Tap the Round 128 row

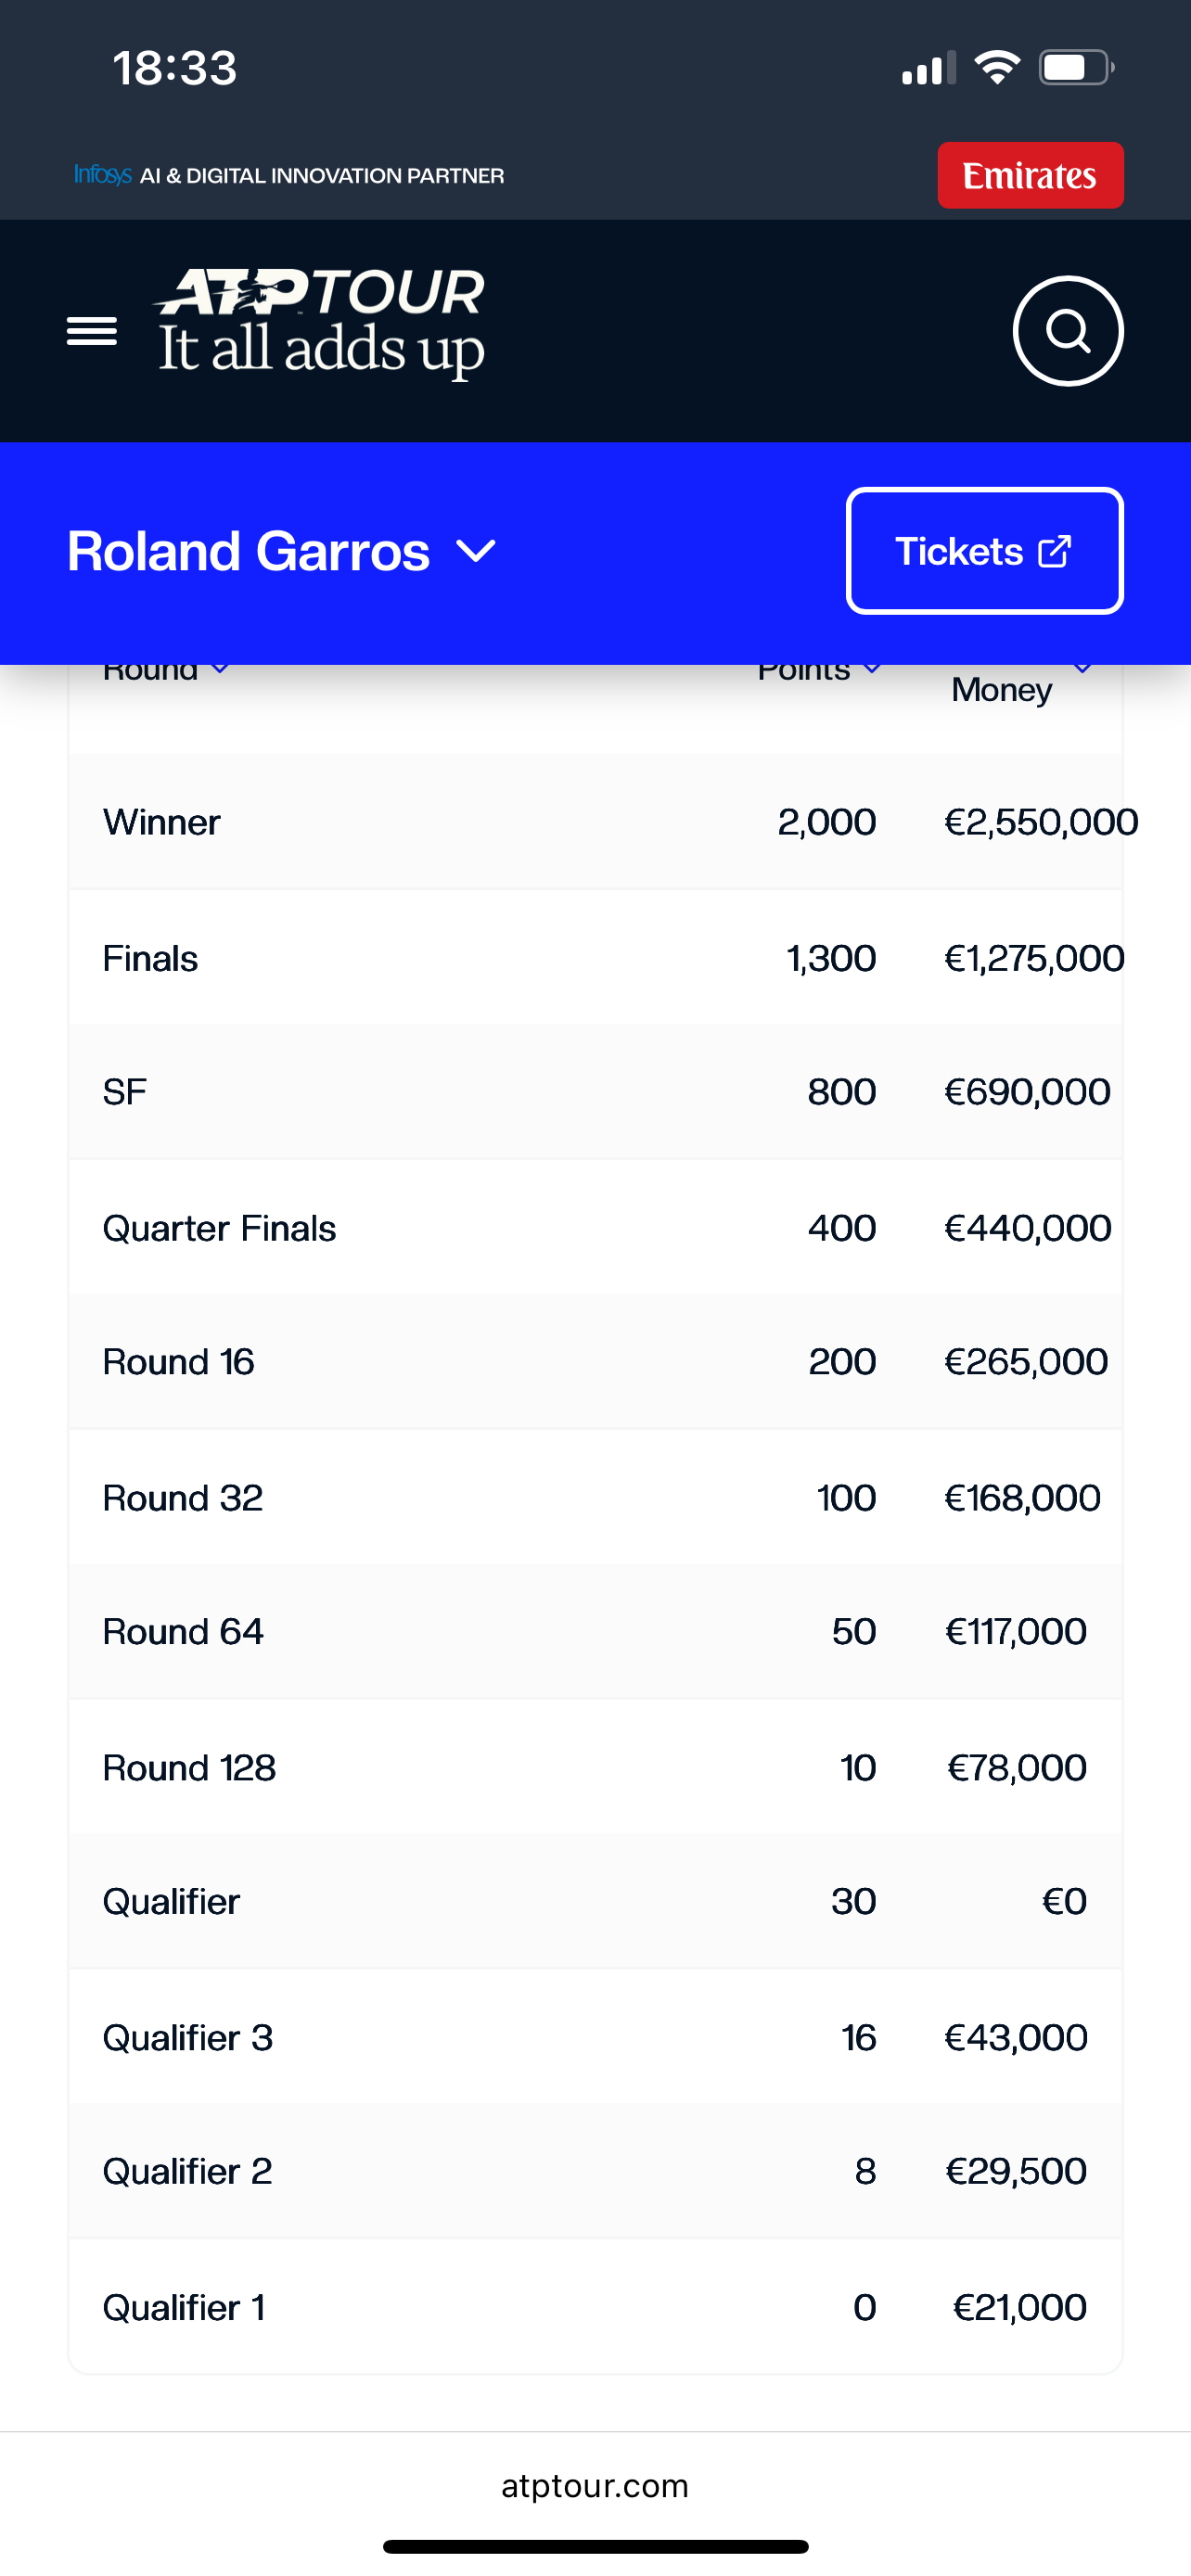point(595,1767)
